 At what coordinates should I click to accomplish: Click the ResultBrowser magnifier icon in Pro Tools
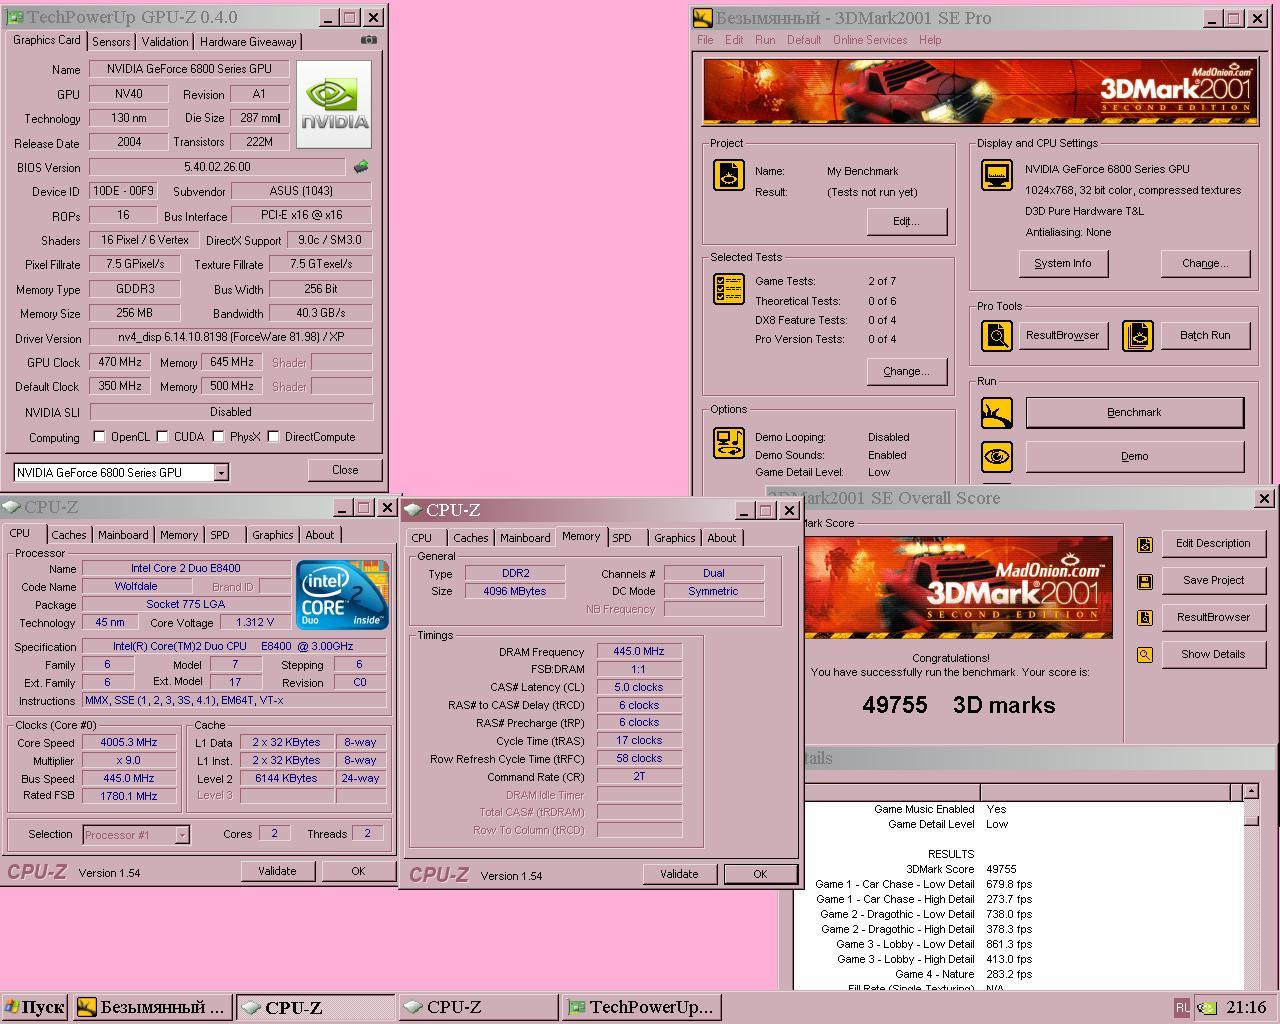[x=996, y=335]
